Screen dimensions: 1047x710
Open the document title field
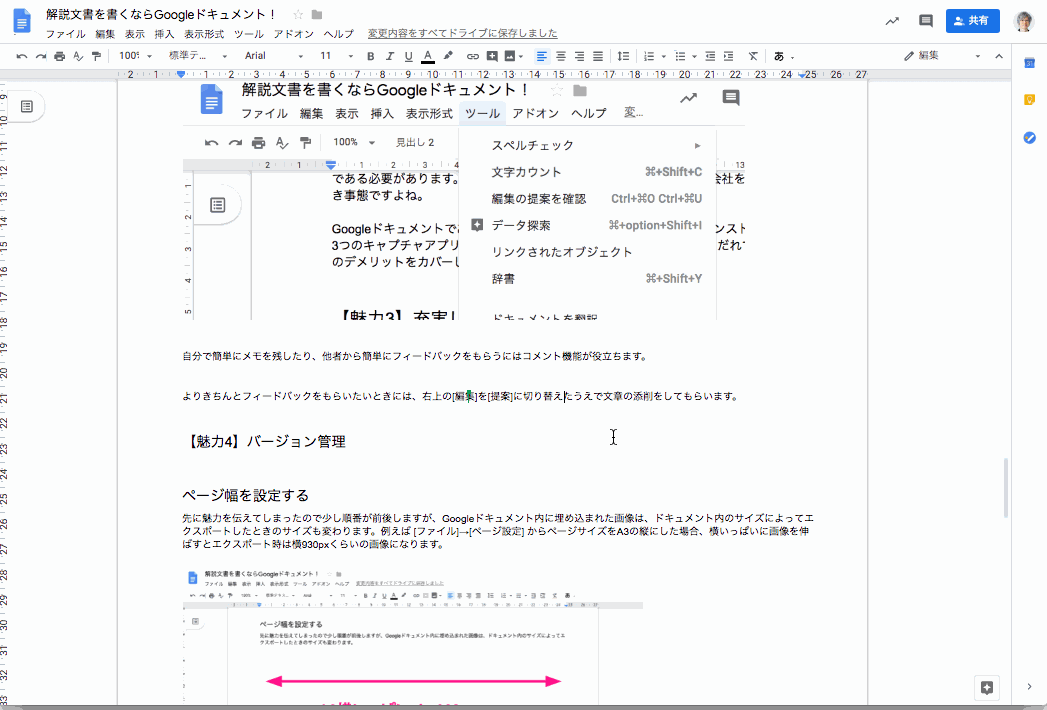(161, 14)
